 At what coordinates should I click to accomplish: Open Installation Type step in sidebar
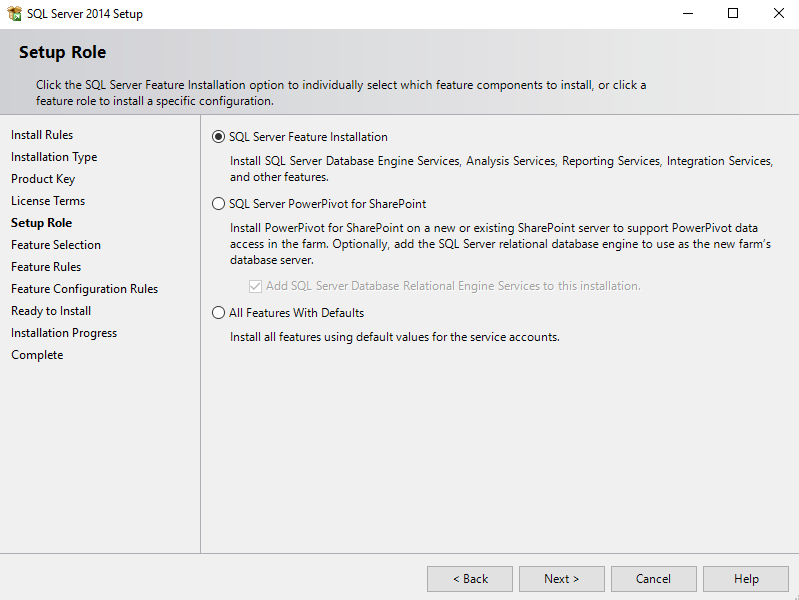[x=54, y=157]
